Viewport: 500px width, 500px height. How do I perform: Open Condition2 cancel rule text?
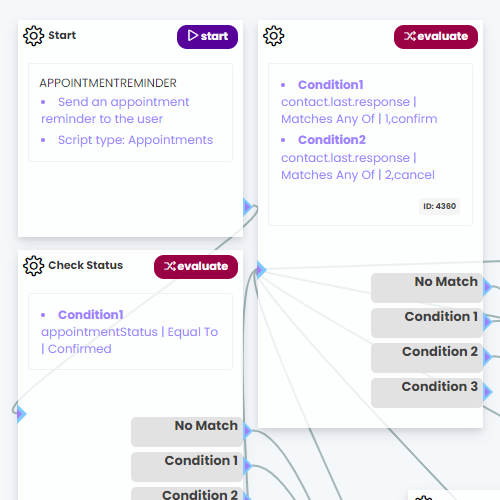point(358,157)
